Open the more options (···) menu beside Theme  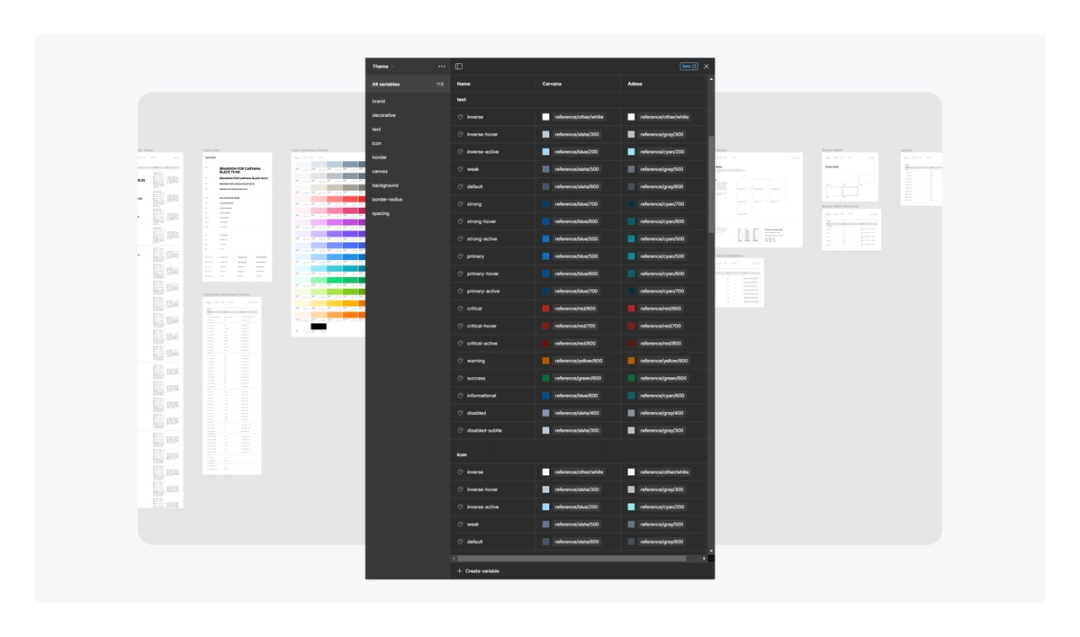[442, 65]
